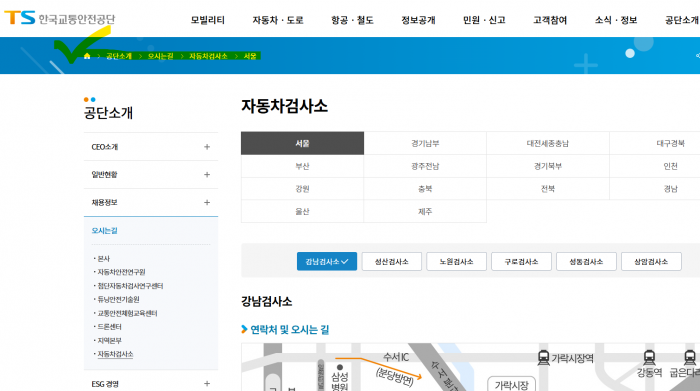Choose the 구로검사소 button

pos(521,262)
